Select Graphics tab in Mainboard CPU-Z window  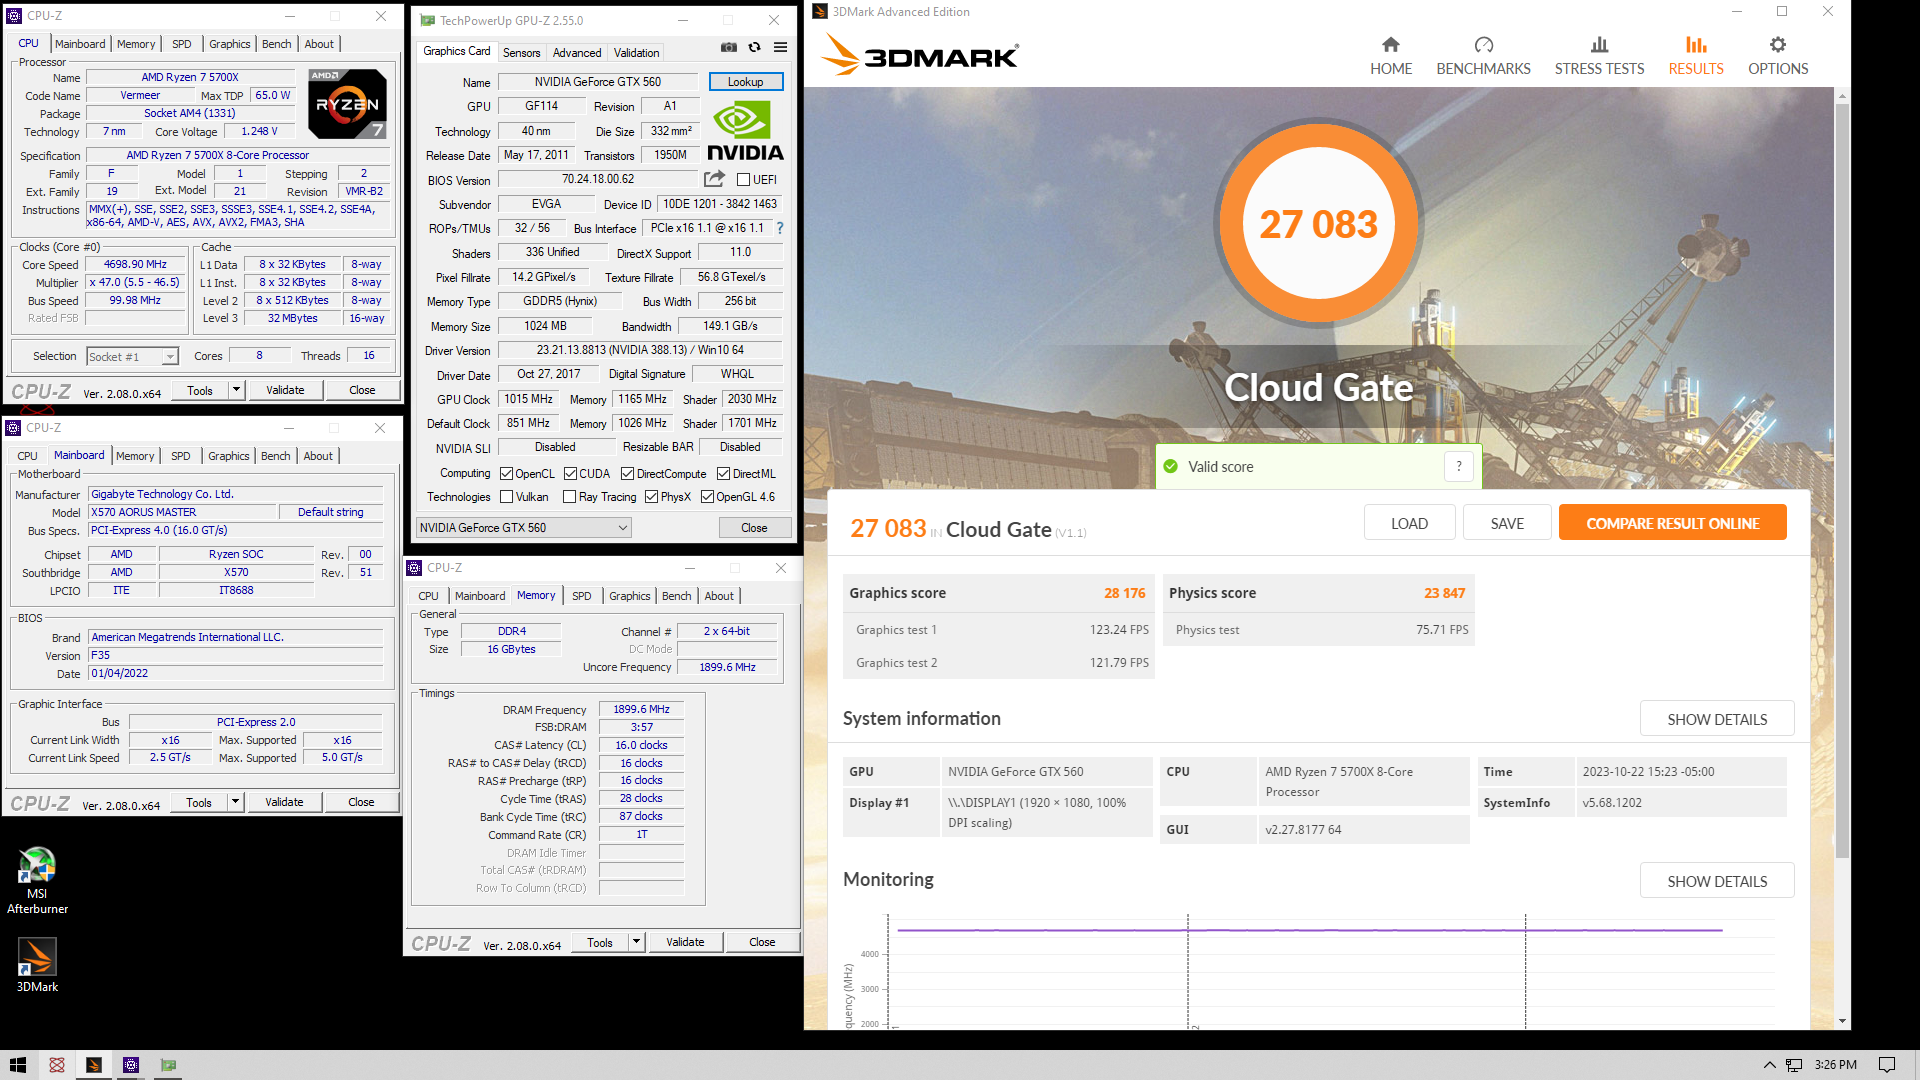(x=228, y=456)
